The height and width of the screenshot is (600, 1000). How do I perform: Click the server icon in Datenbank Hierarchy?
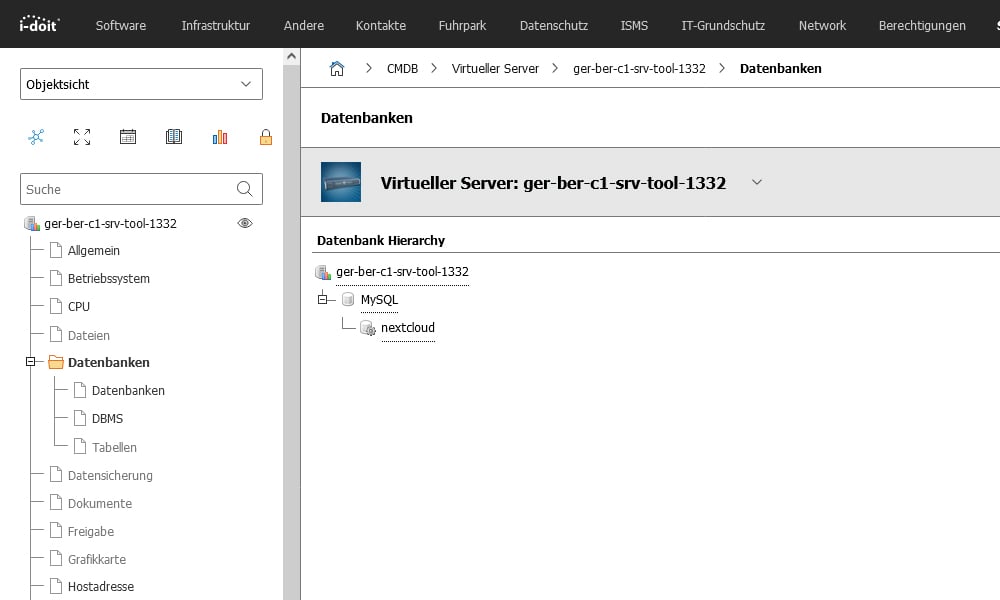pyautogui.click(x=323, y=272)
